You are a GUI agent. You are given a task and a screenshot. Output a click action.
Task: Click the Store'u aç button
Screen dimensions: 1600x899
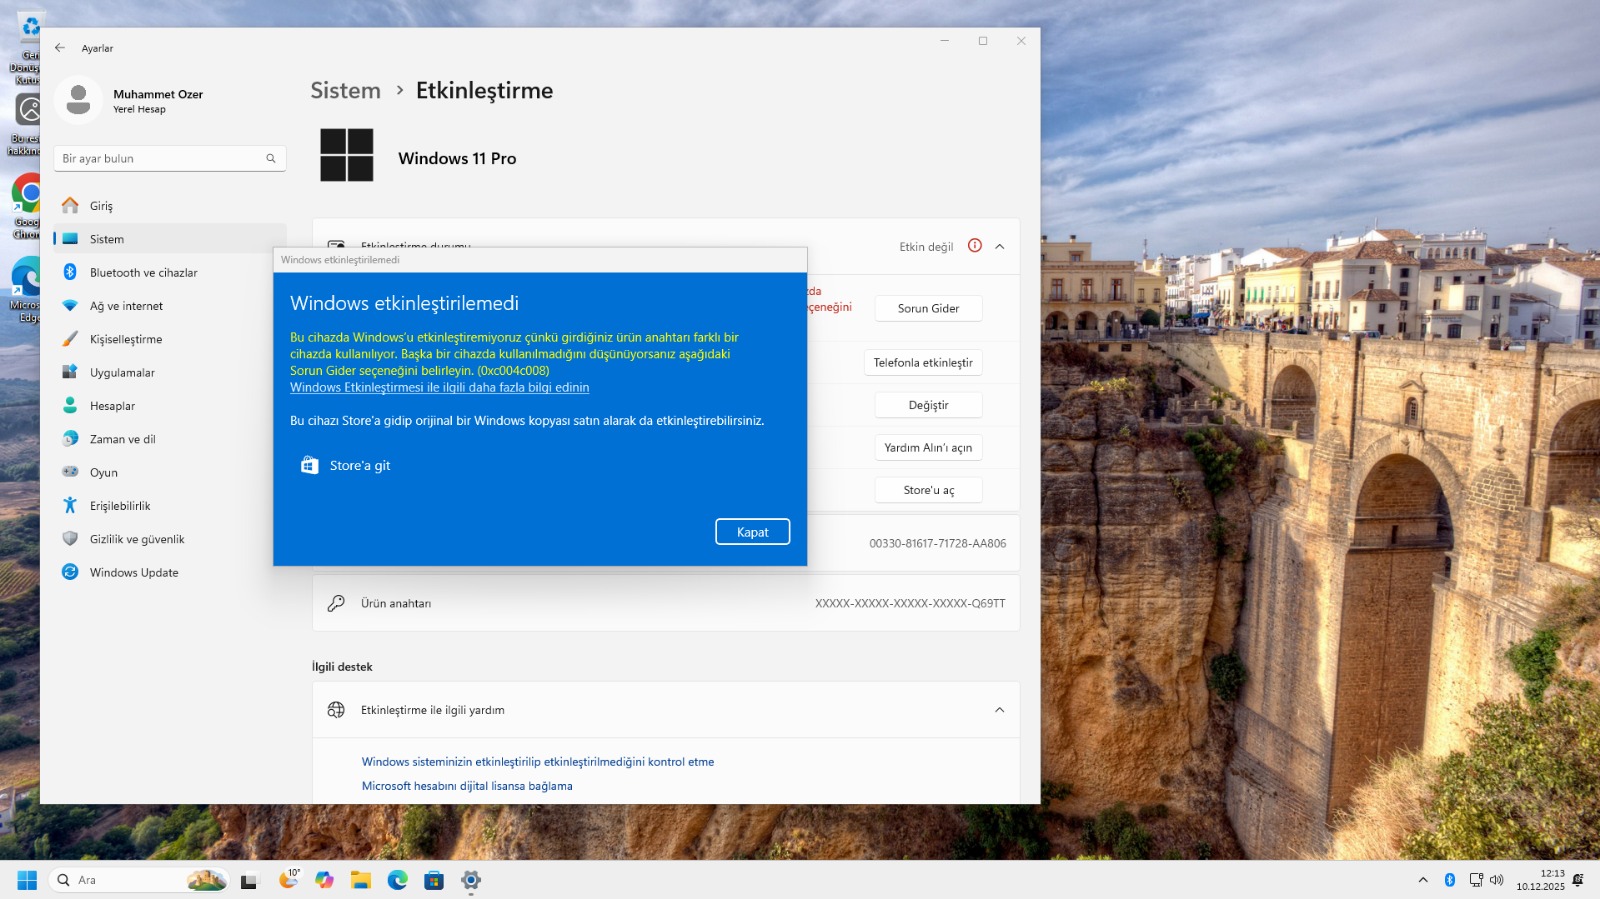click(928, 490)
